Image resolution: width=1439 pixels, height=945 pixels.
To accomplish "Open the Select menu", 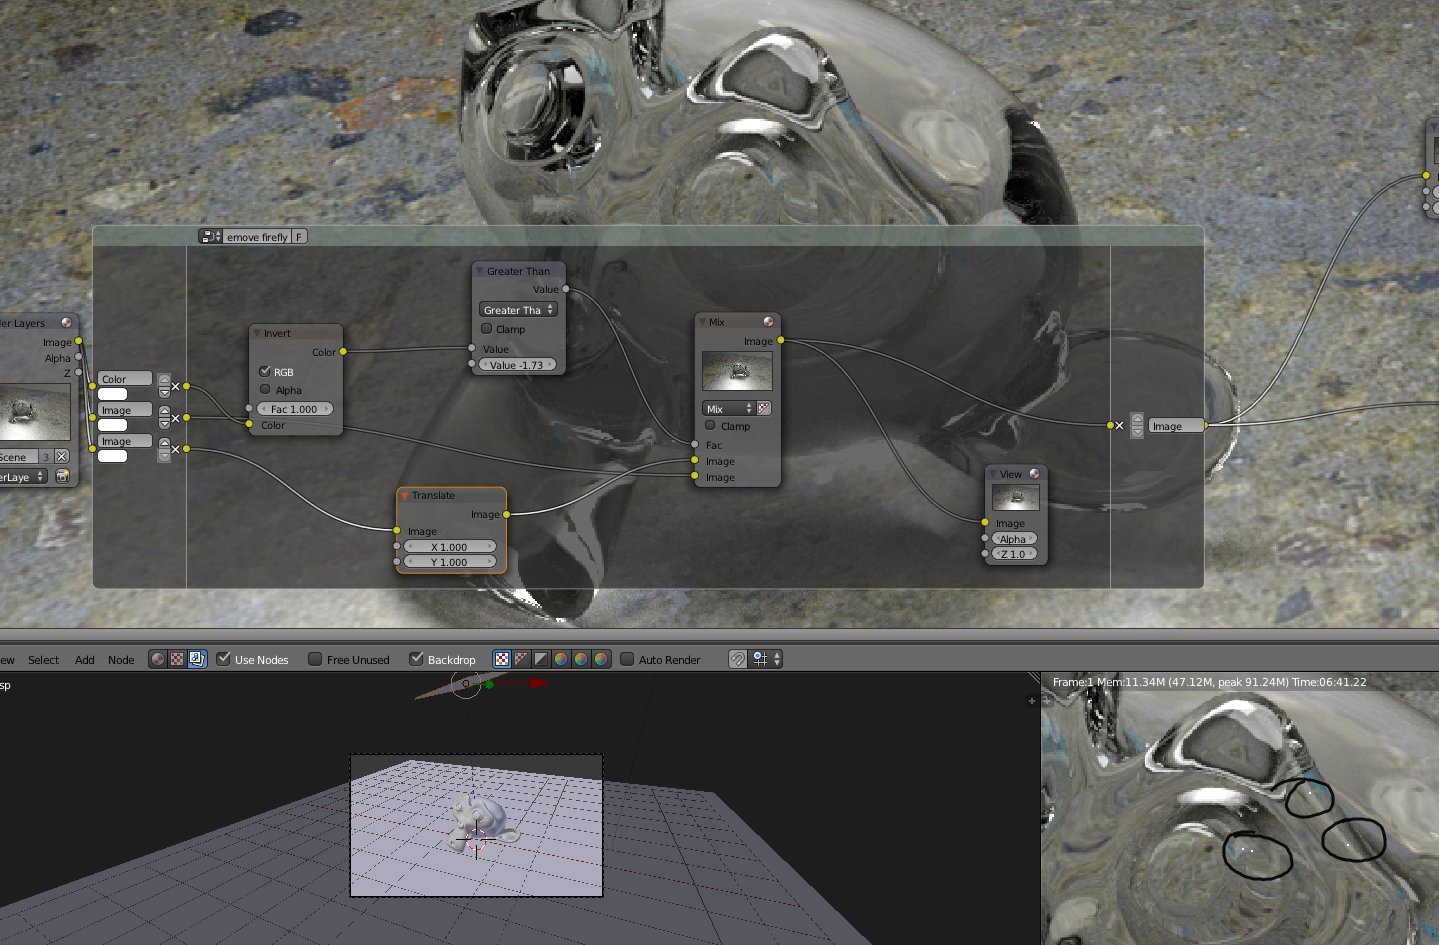I will (x=43, y=660).
